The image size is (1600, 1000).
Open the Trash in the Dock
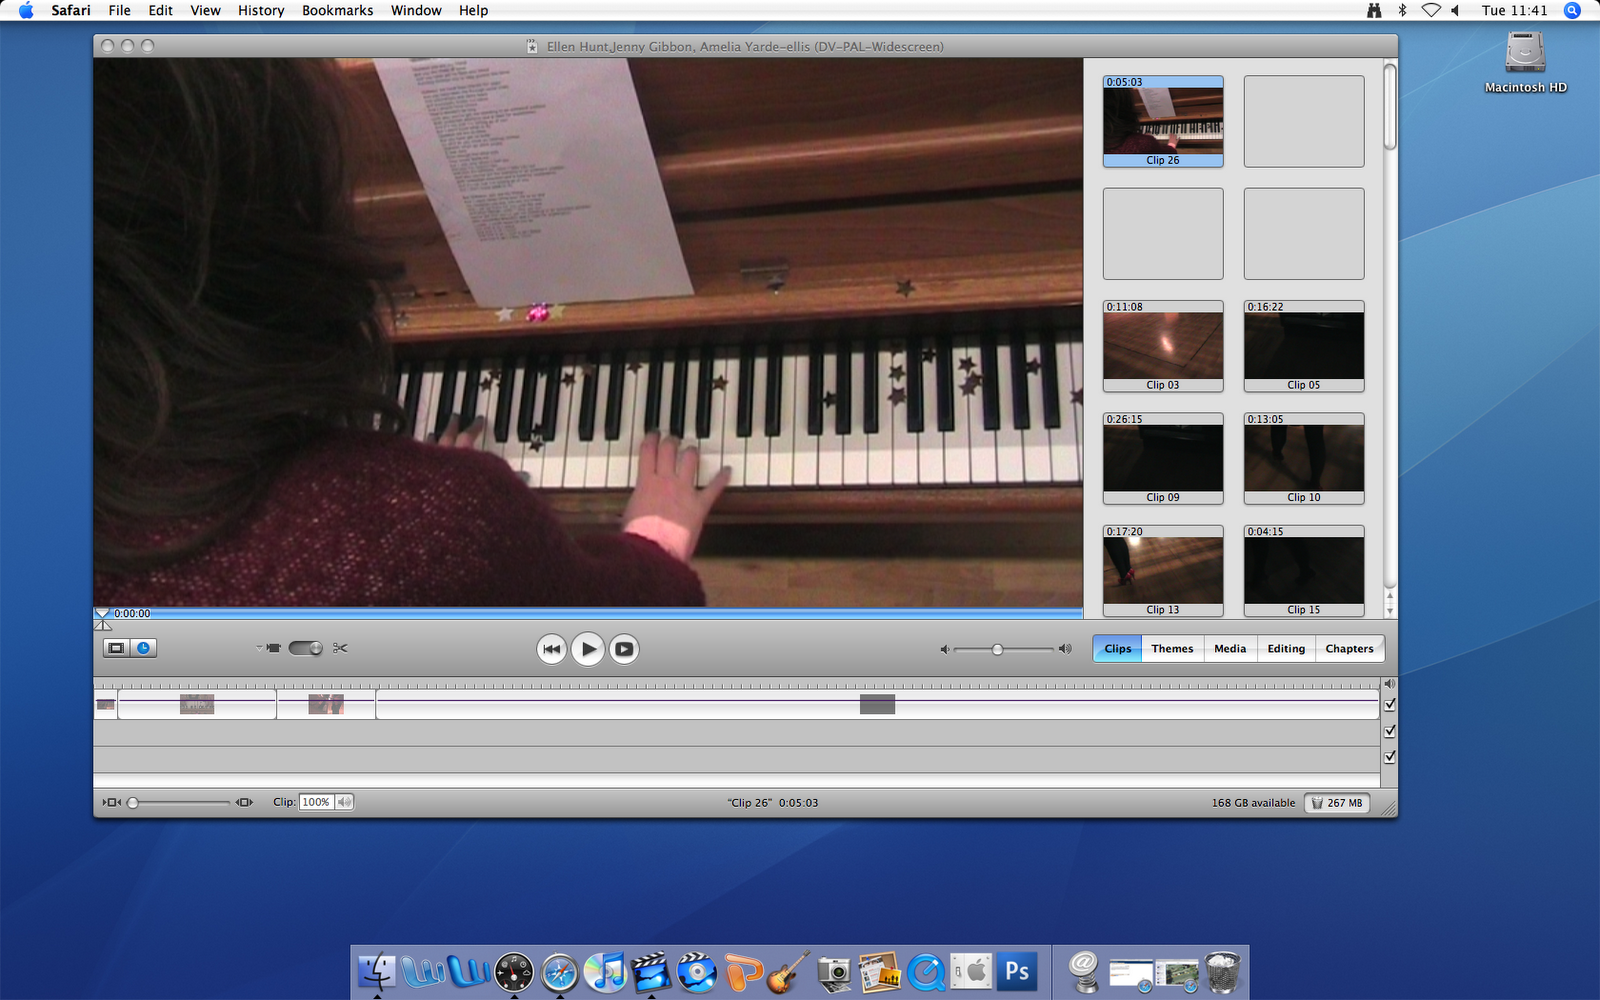point(1223,971)
